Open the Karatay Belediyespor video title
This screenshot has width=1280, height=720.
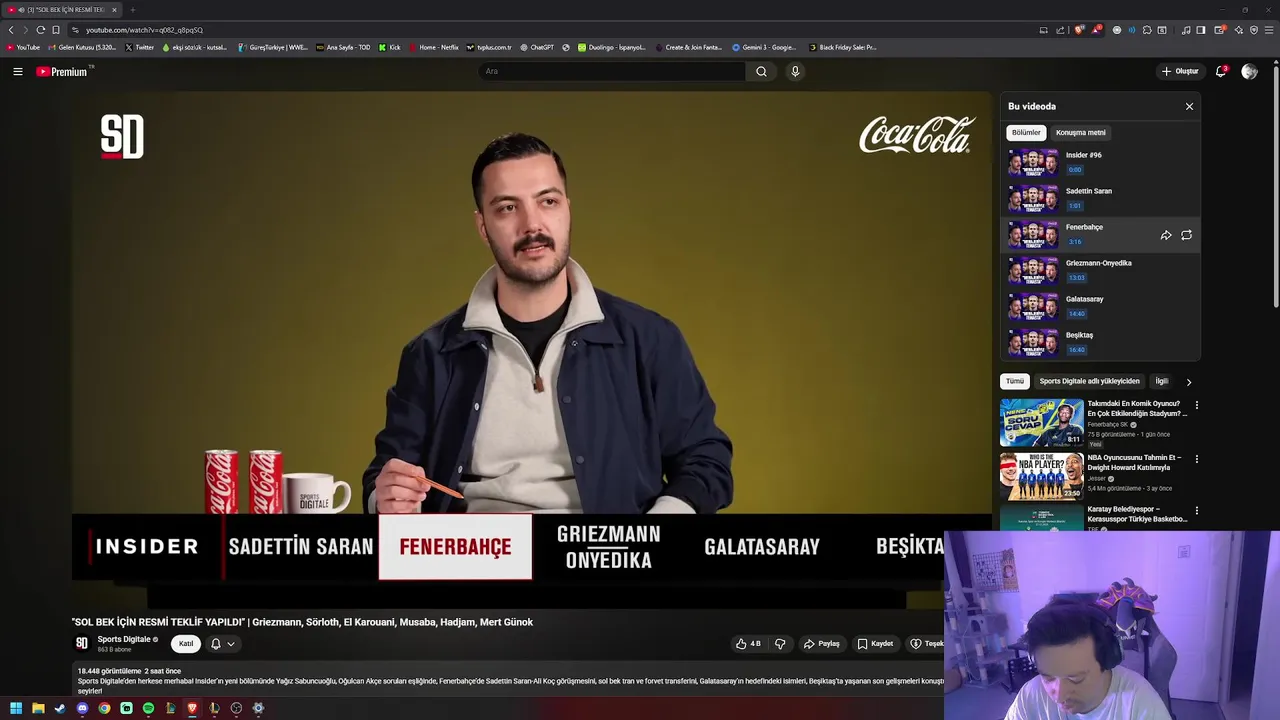(1138, 514)
